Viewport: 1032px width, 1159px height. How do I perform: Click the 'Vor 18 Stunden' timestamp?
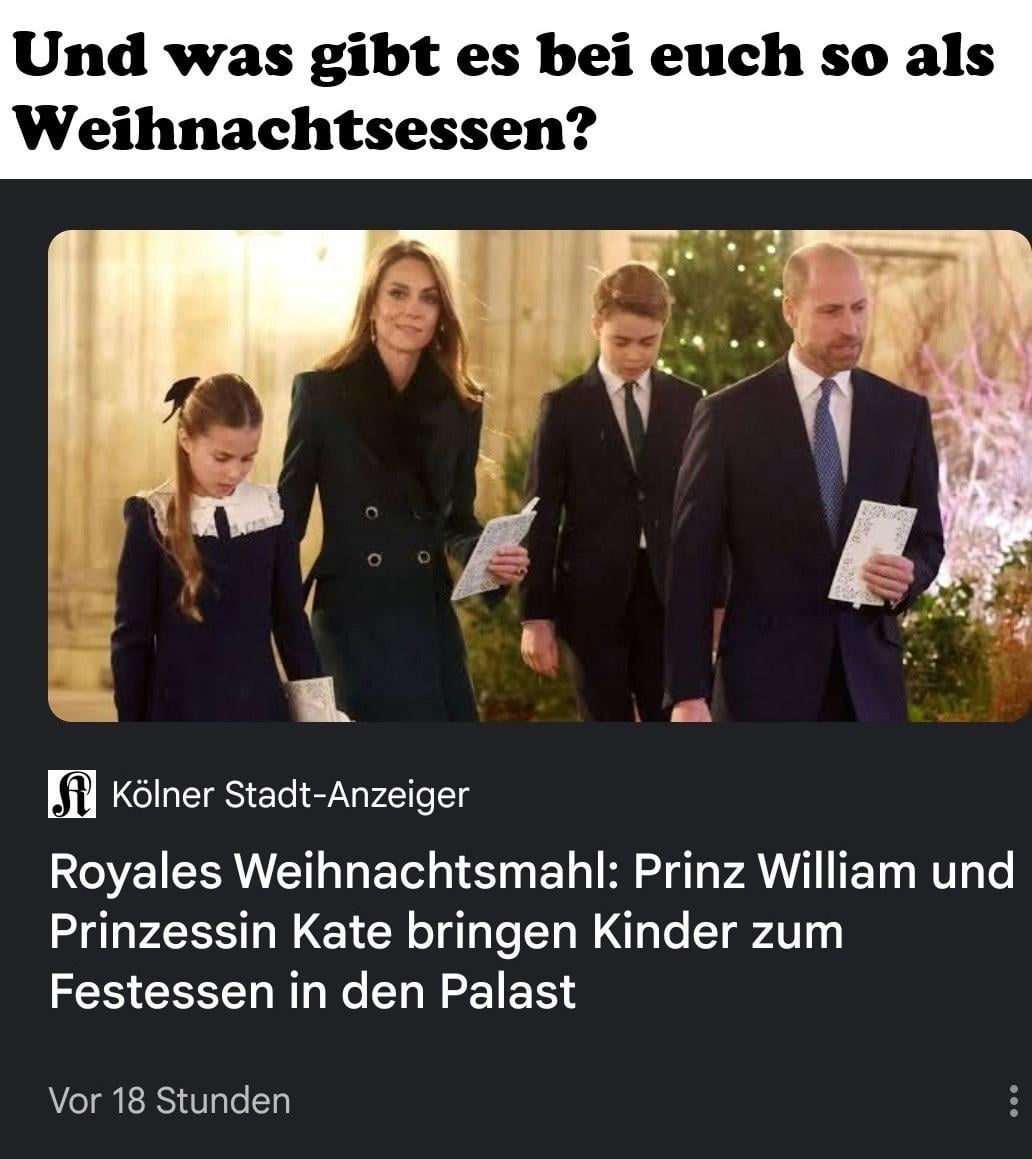coord(169,1100)
